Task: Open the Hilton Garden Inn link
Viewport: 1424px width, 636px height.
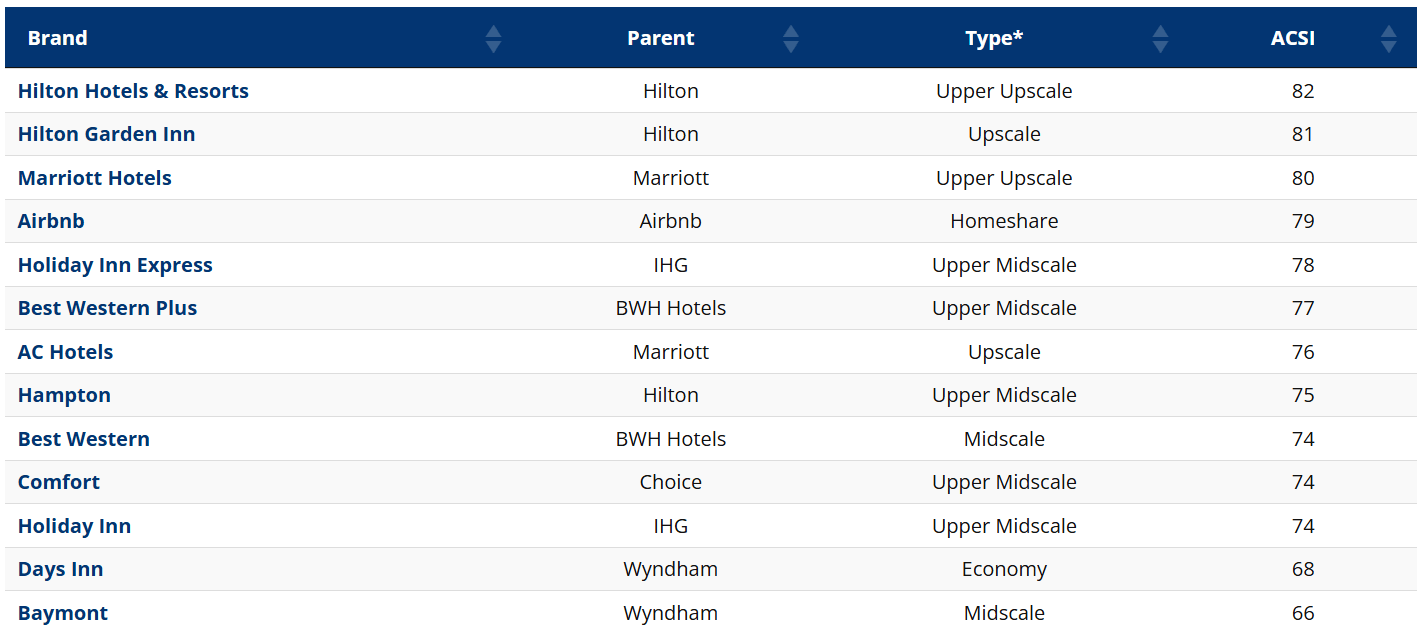Action: [106, 134]
